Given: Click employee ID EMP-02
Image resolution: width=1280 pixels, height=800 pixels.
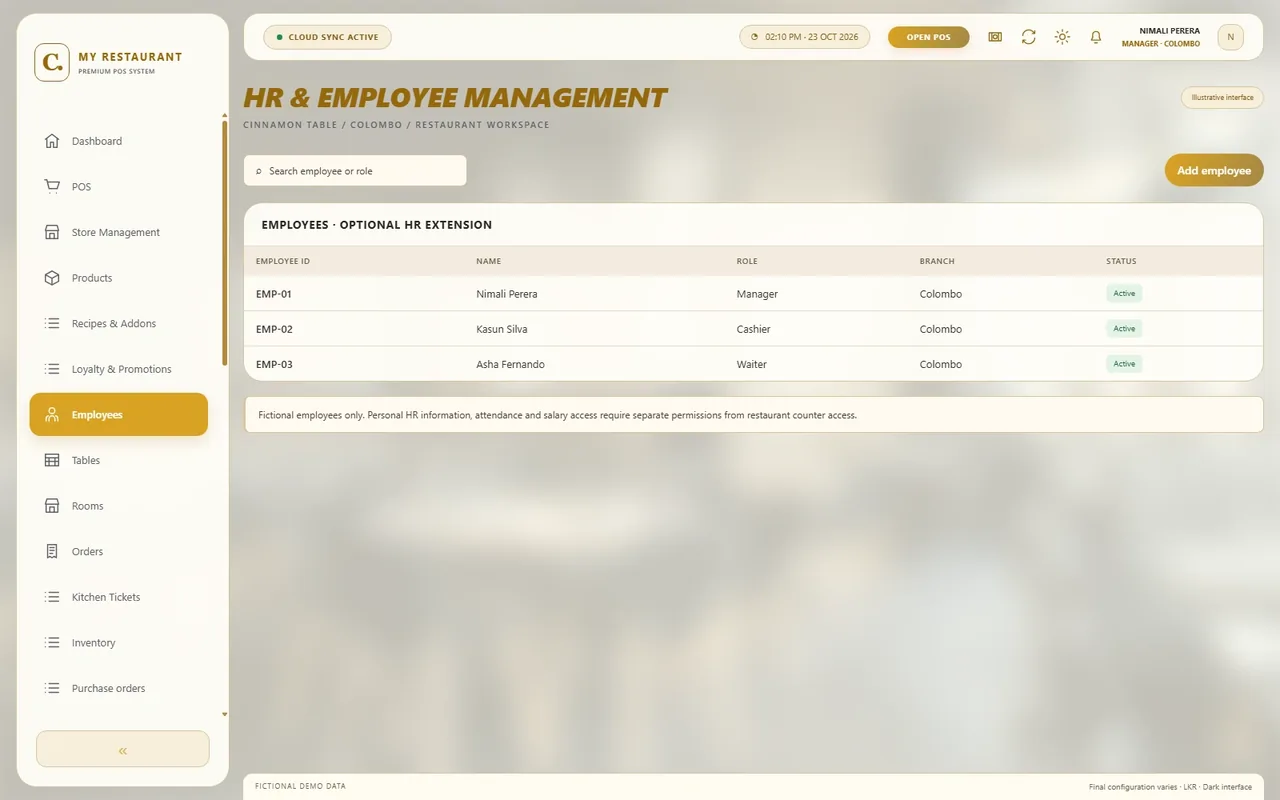Looking at the screenshot, I should (x=274, y=329).
